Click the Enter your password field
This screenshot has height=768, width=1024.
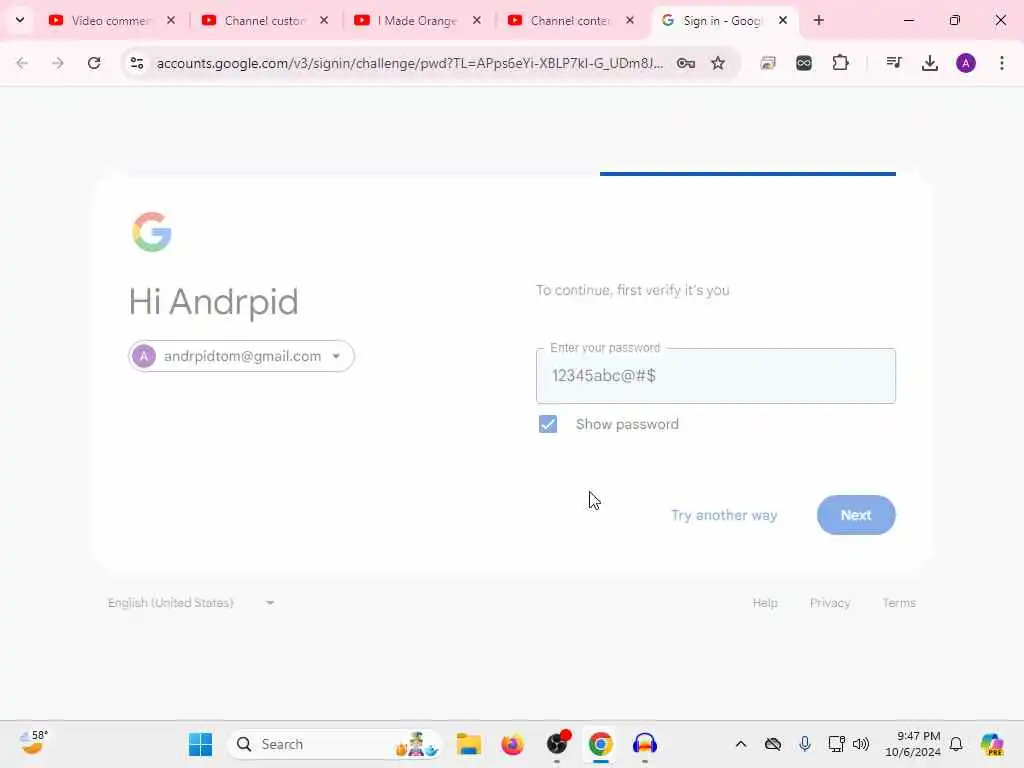[716, 376]
